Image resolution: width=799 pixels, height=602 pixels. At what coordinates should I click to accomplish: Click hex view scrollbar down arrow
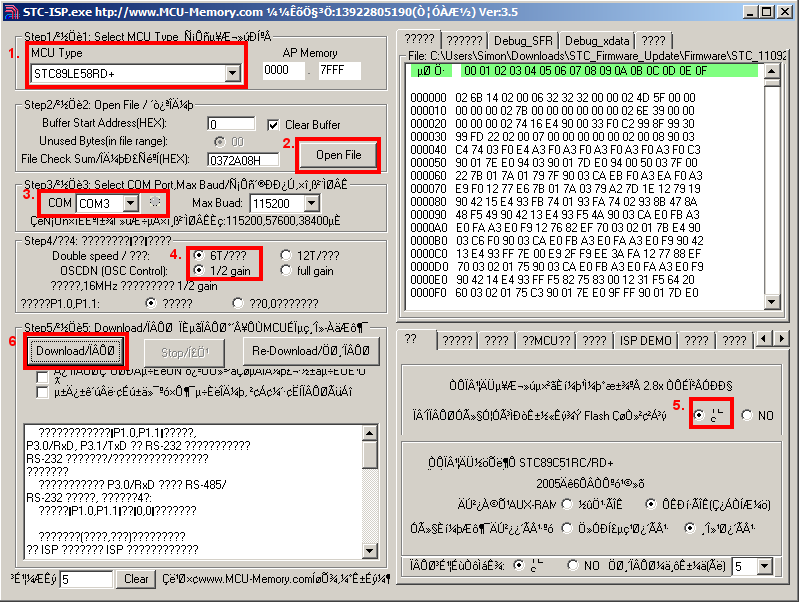tap(772, 302)
